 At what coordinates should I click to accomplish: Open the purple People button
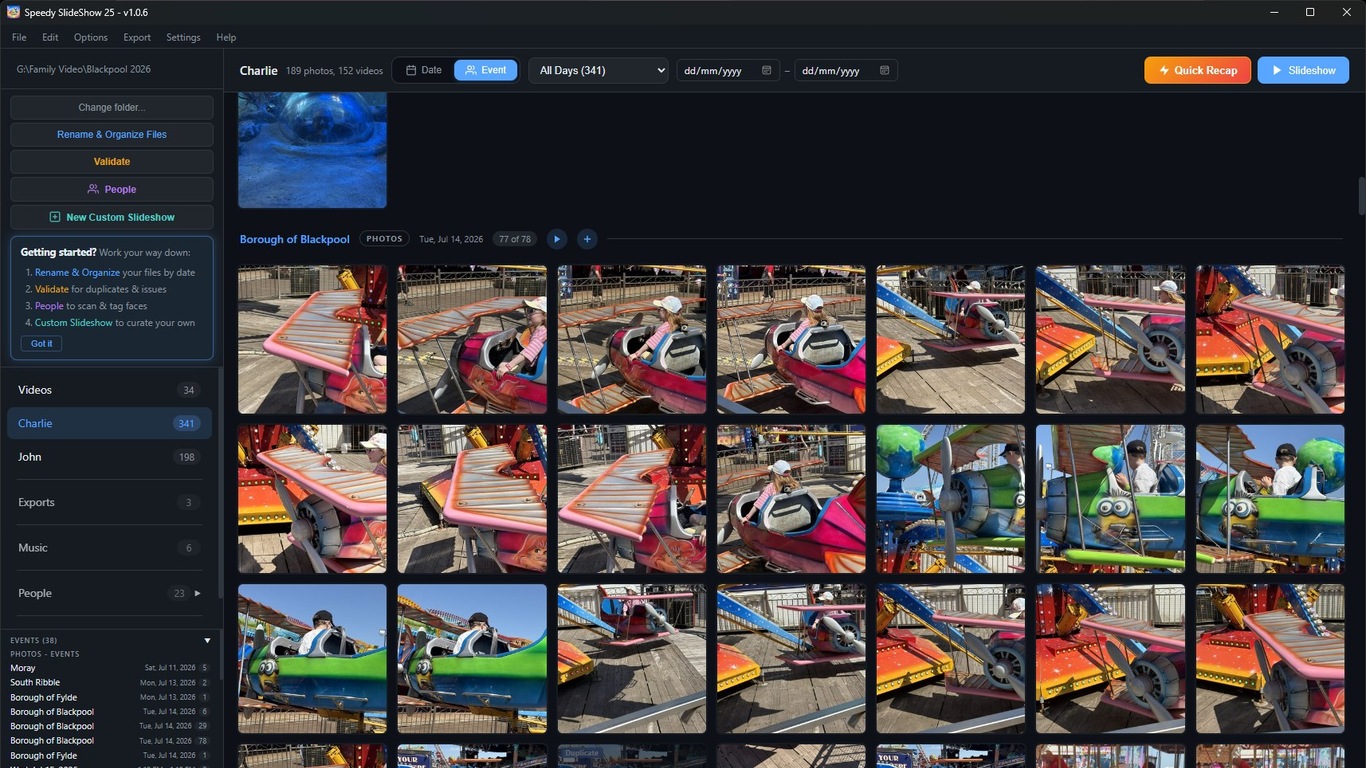[112, 189]
